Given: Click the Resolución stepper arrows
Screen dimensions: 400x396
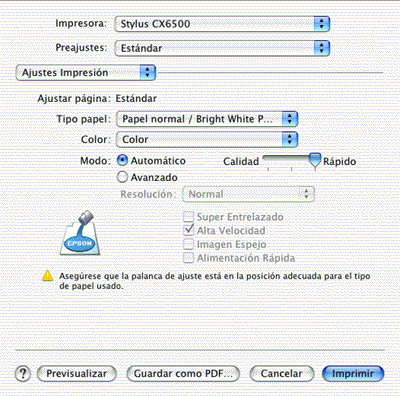Looking at the screenshot, I should click(306, 194).
